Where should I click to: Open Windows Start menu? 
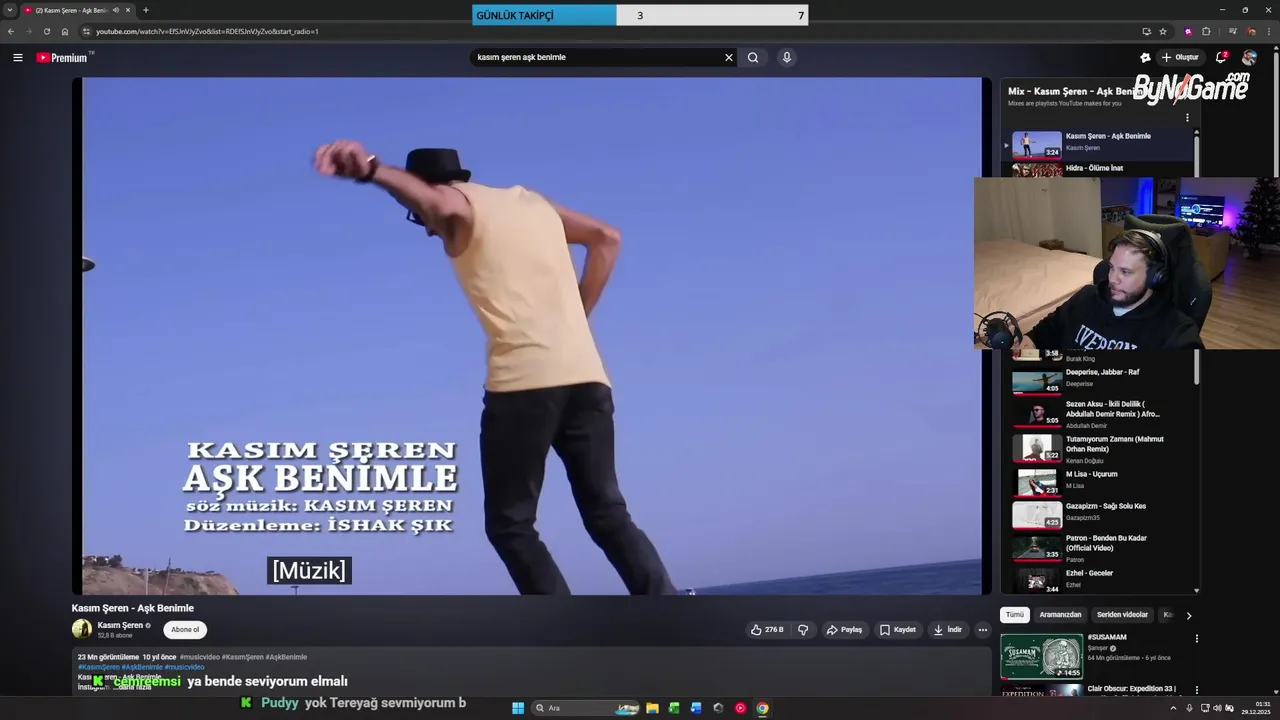(518, 708)
